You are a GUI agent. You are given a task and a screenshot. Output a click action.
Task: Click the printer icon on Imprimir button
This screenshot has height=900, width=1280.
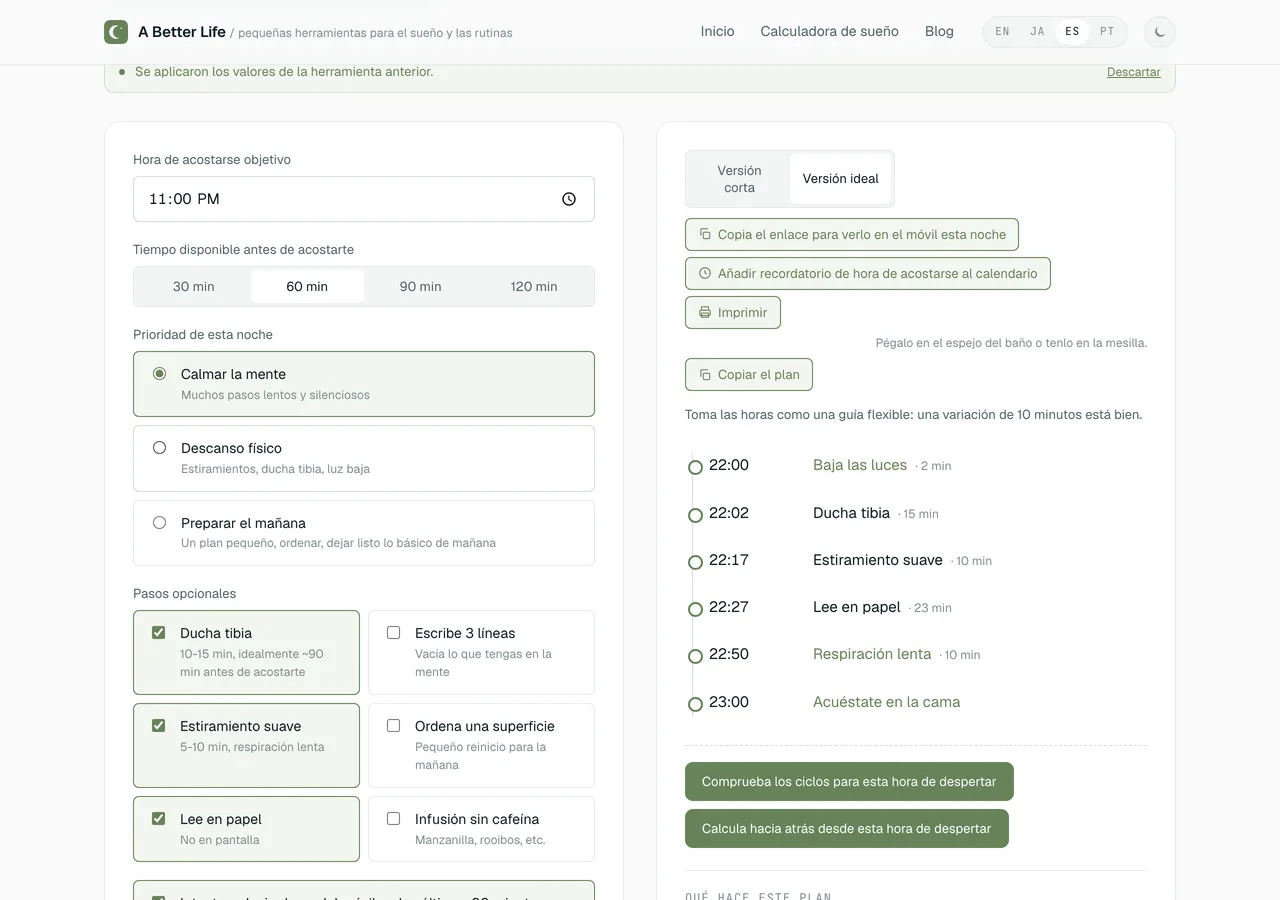click(x=705, y=313)
